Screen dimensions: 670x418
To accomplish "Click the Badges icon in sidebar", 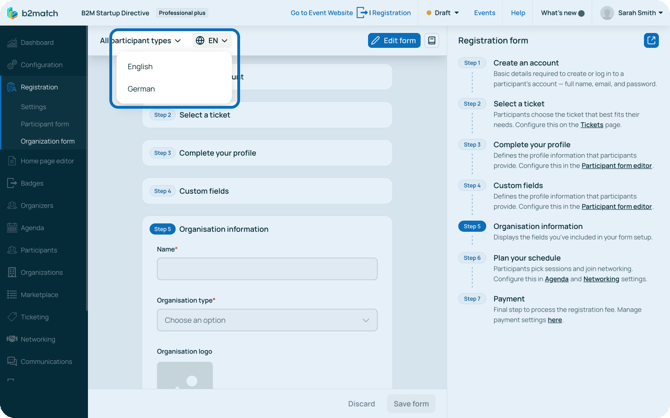I will pyautogui.click(x=12, y=183).
